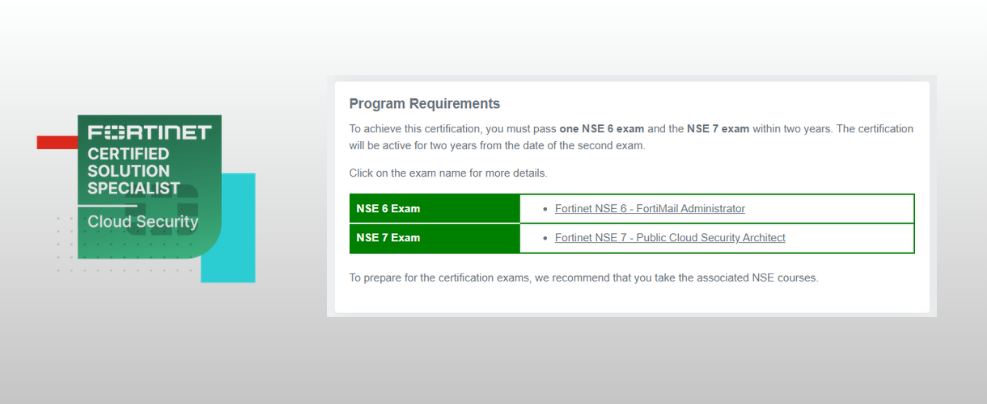Click the sentence recommending associated NSE courses
The image size is (987, 404).
583,277
